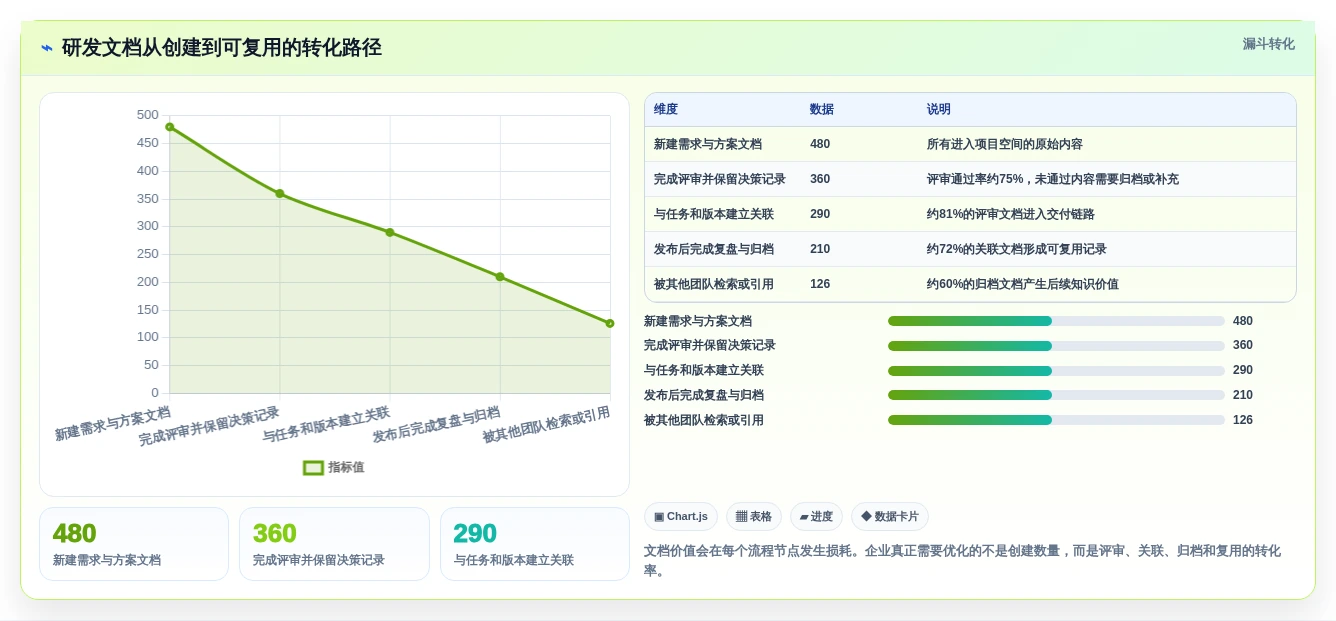This screenshot has height=621, width=1336.
Task: Click the lightning icon beside the title
Action: point(47,48)
